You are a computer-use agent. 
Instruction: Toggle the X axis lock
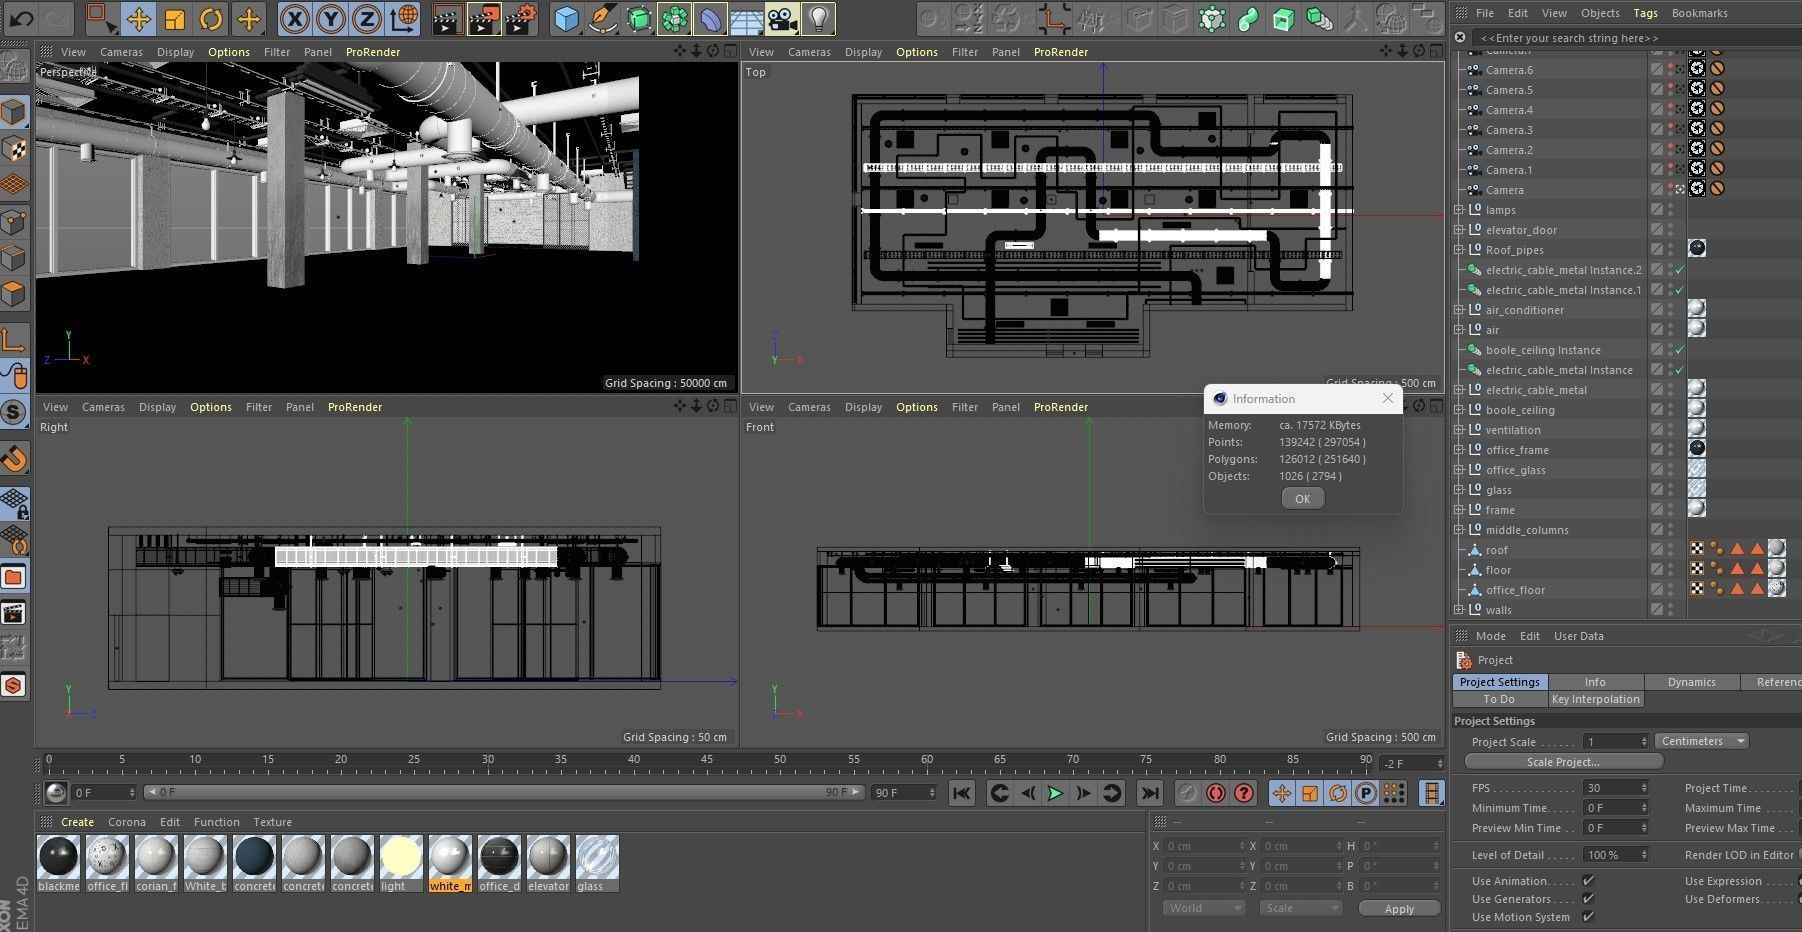[x=294, y=18]
